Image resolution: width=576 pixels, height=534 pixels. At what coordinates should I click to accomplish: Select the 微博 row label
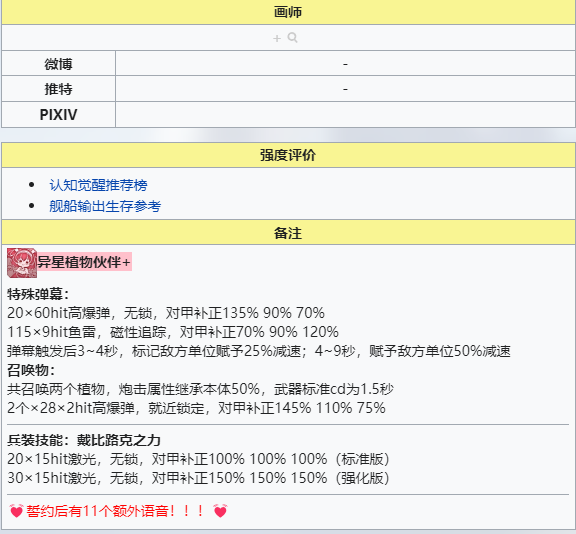click(x=58, y=64)
